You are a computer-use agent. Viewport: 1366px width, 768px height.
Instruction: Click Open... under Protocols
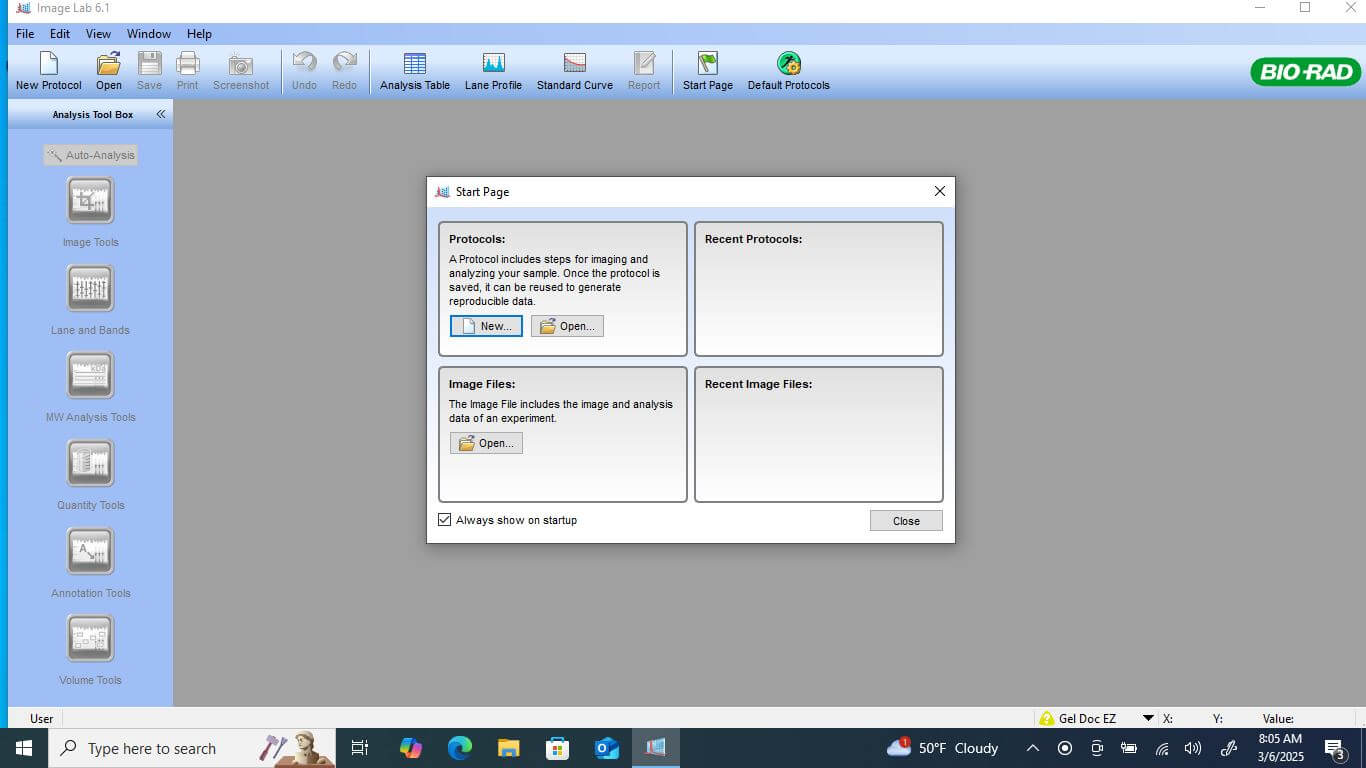pyautogui.click(x=567, y=326)
